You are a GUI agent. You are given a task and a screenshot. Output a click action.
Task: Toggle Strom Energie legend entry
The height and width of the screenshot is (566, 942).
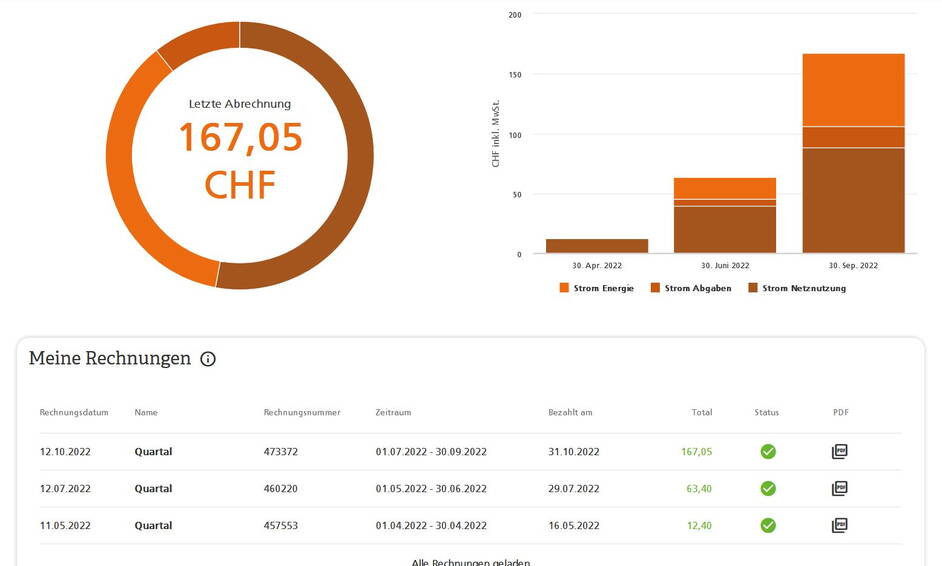pyautogui.click(x=596, y=288)
